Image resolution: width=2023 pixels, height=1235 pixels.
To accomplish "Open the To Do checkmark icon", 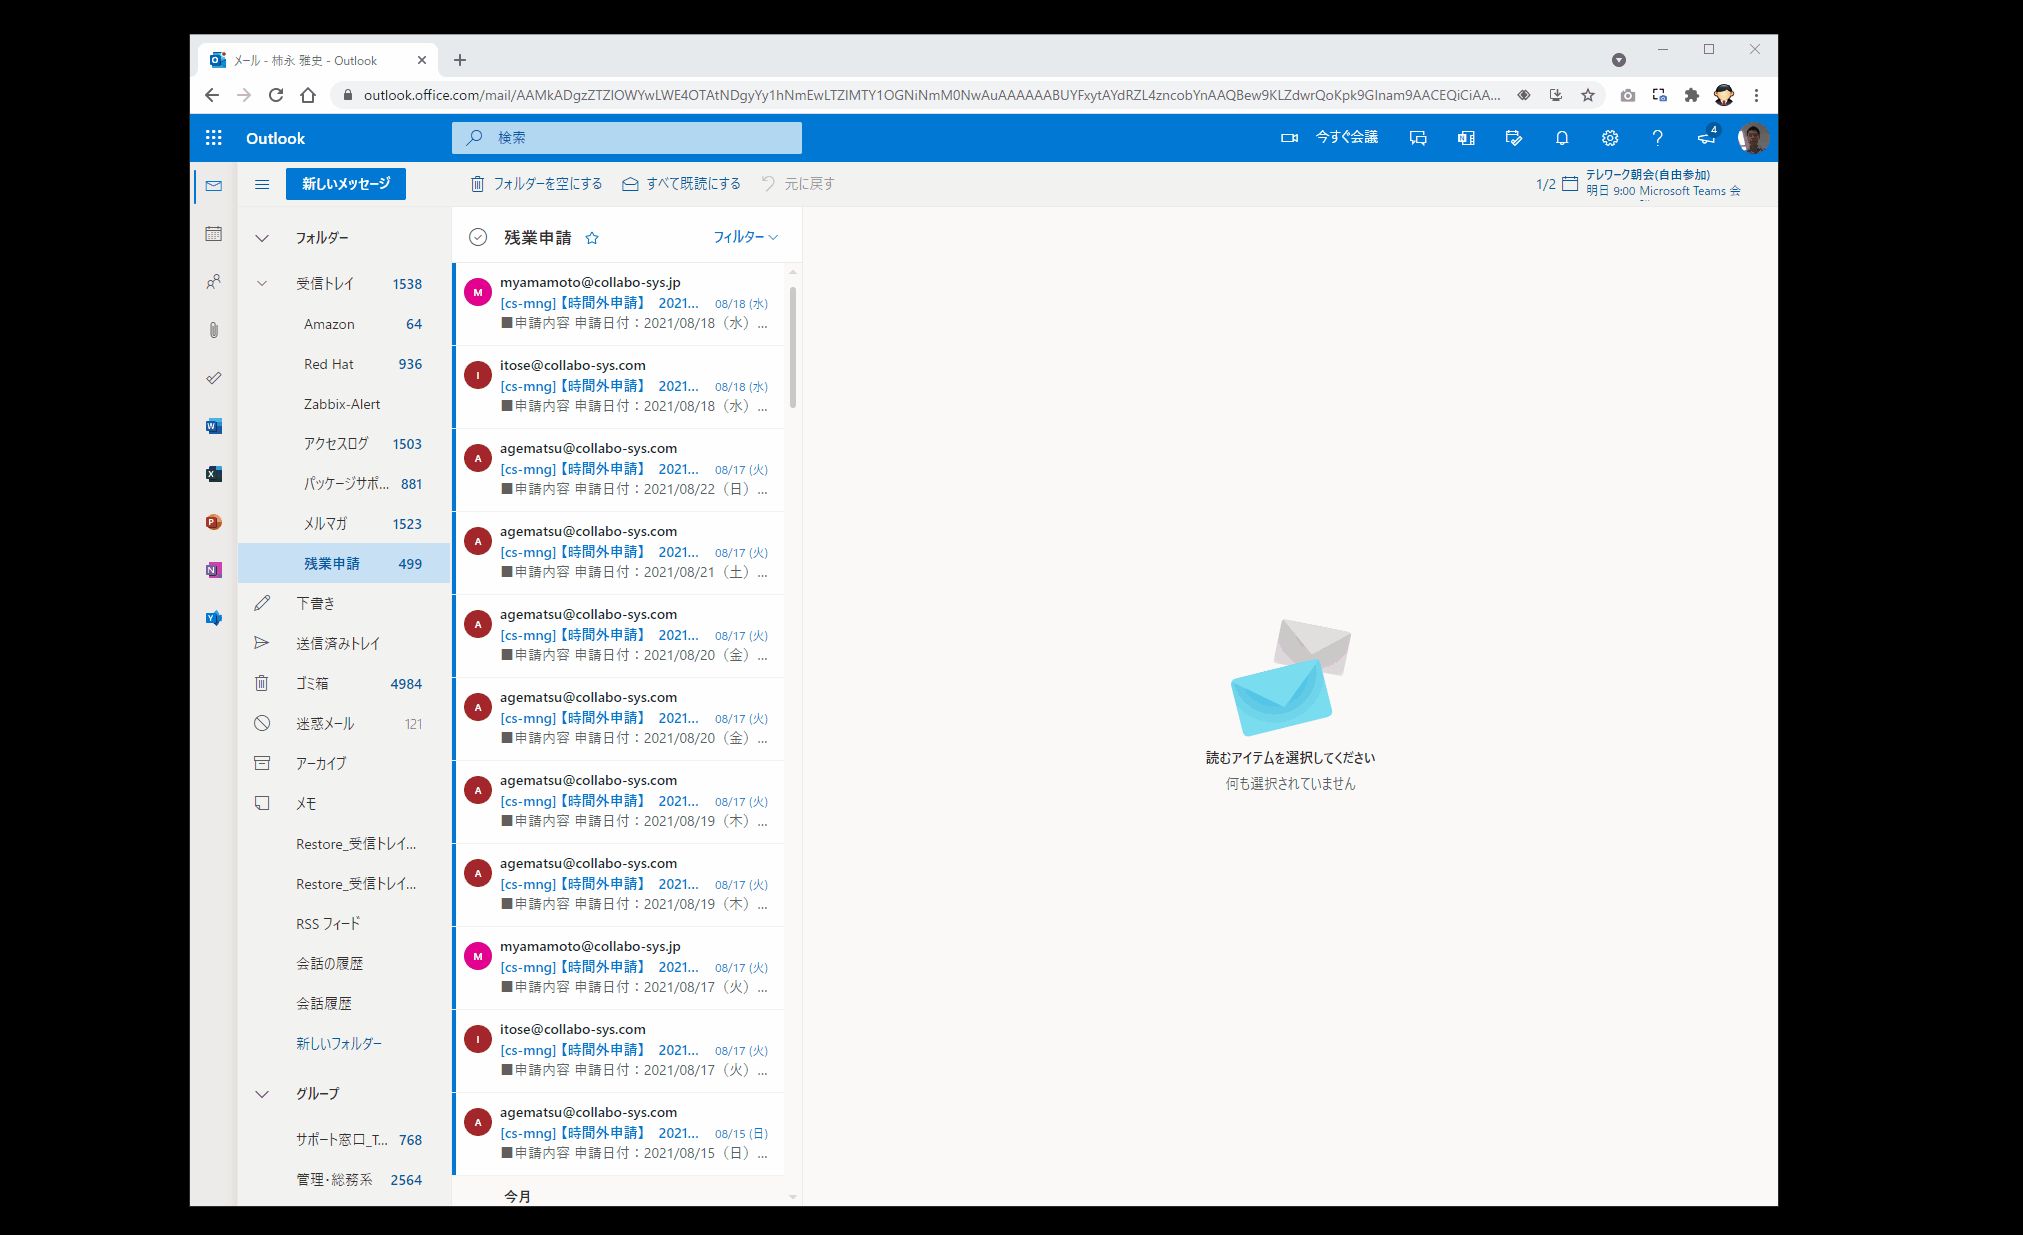I will [x=213, y=378].
